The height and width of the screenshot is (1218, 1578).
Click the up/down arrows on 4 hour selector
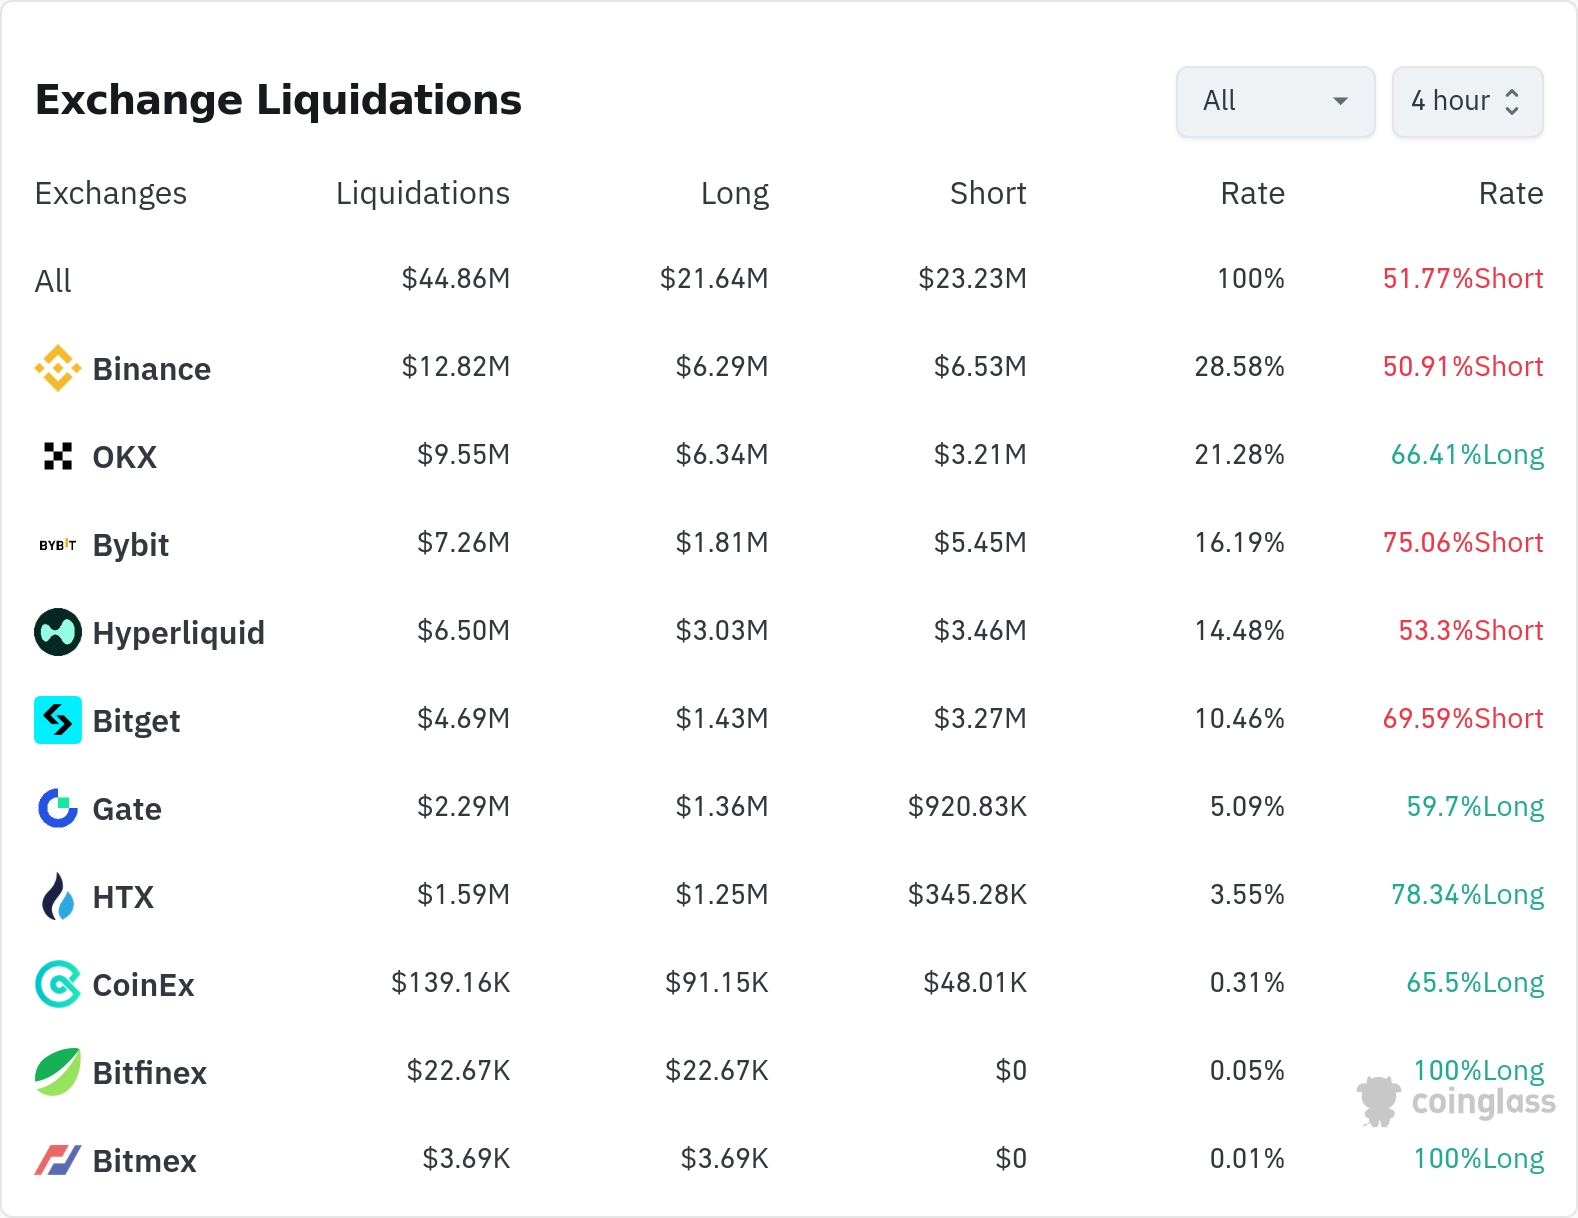click(1512, 101)
